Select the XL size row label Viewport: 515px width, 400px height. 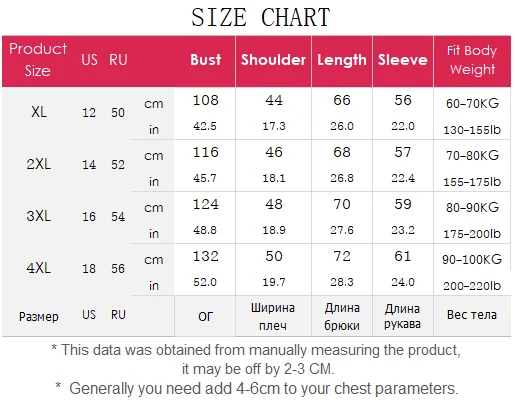[x=39, y=112]
